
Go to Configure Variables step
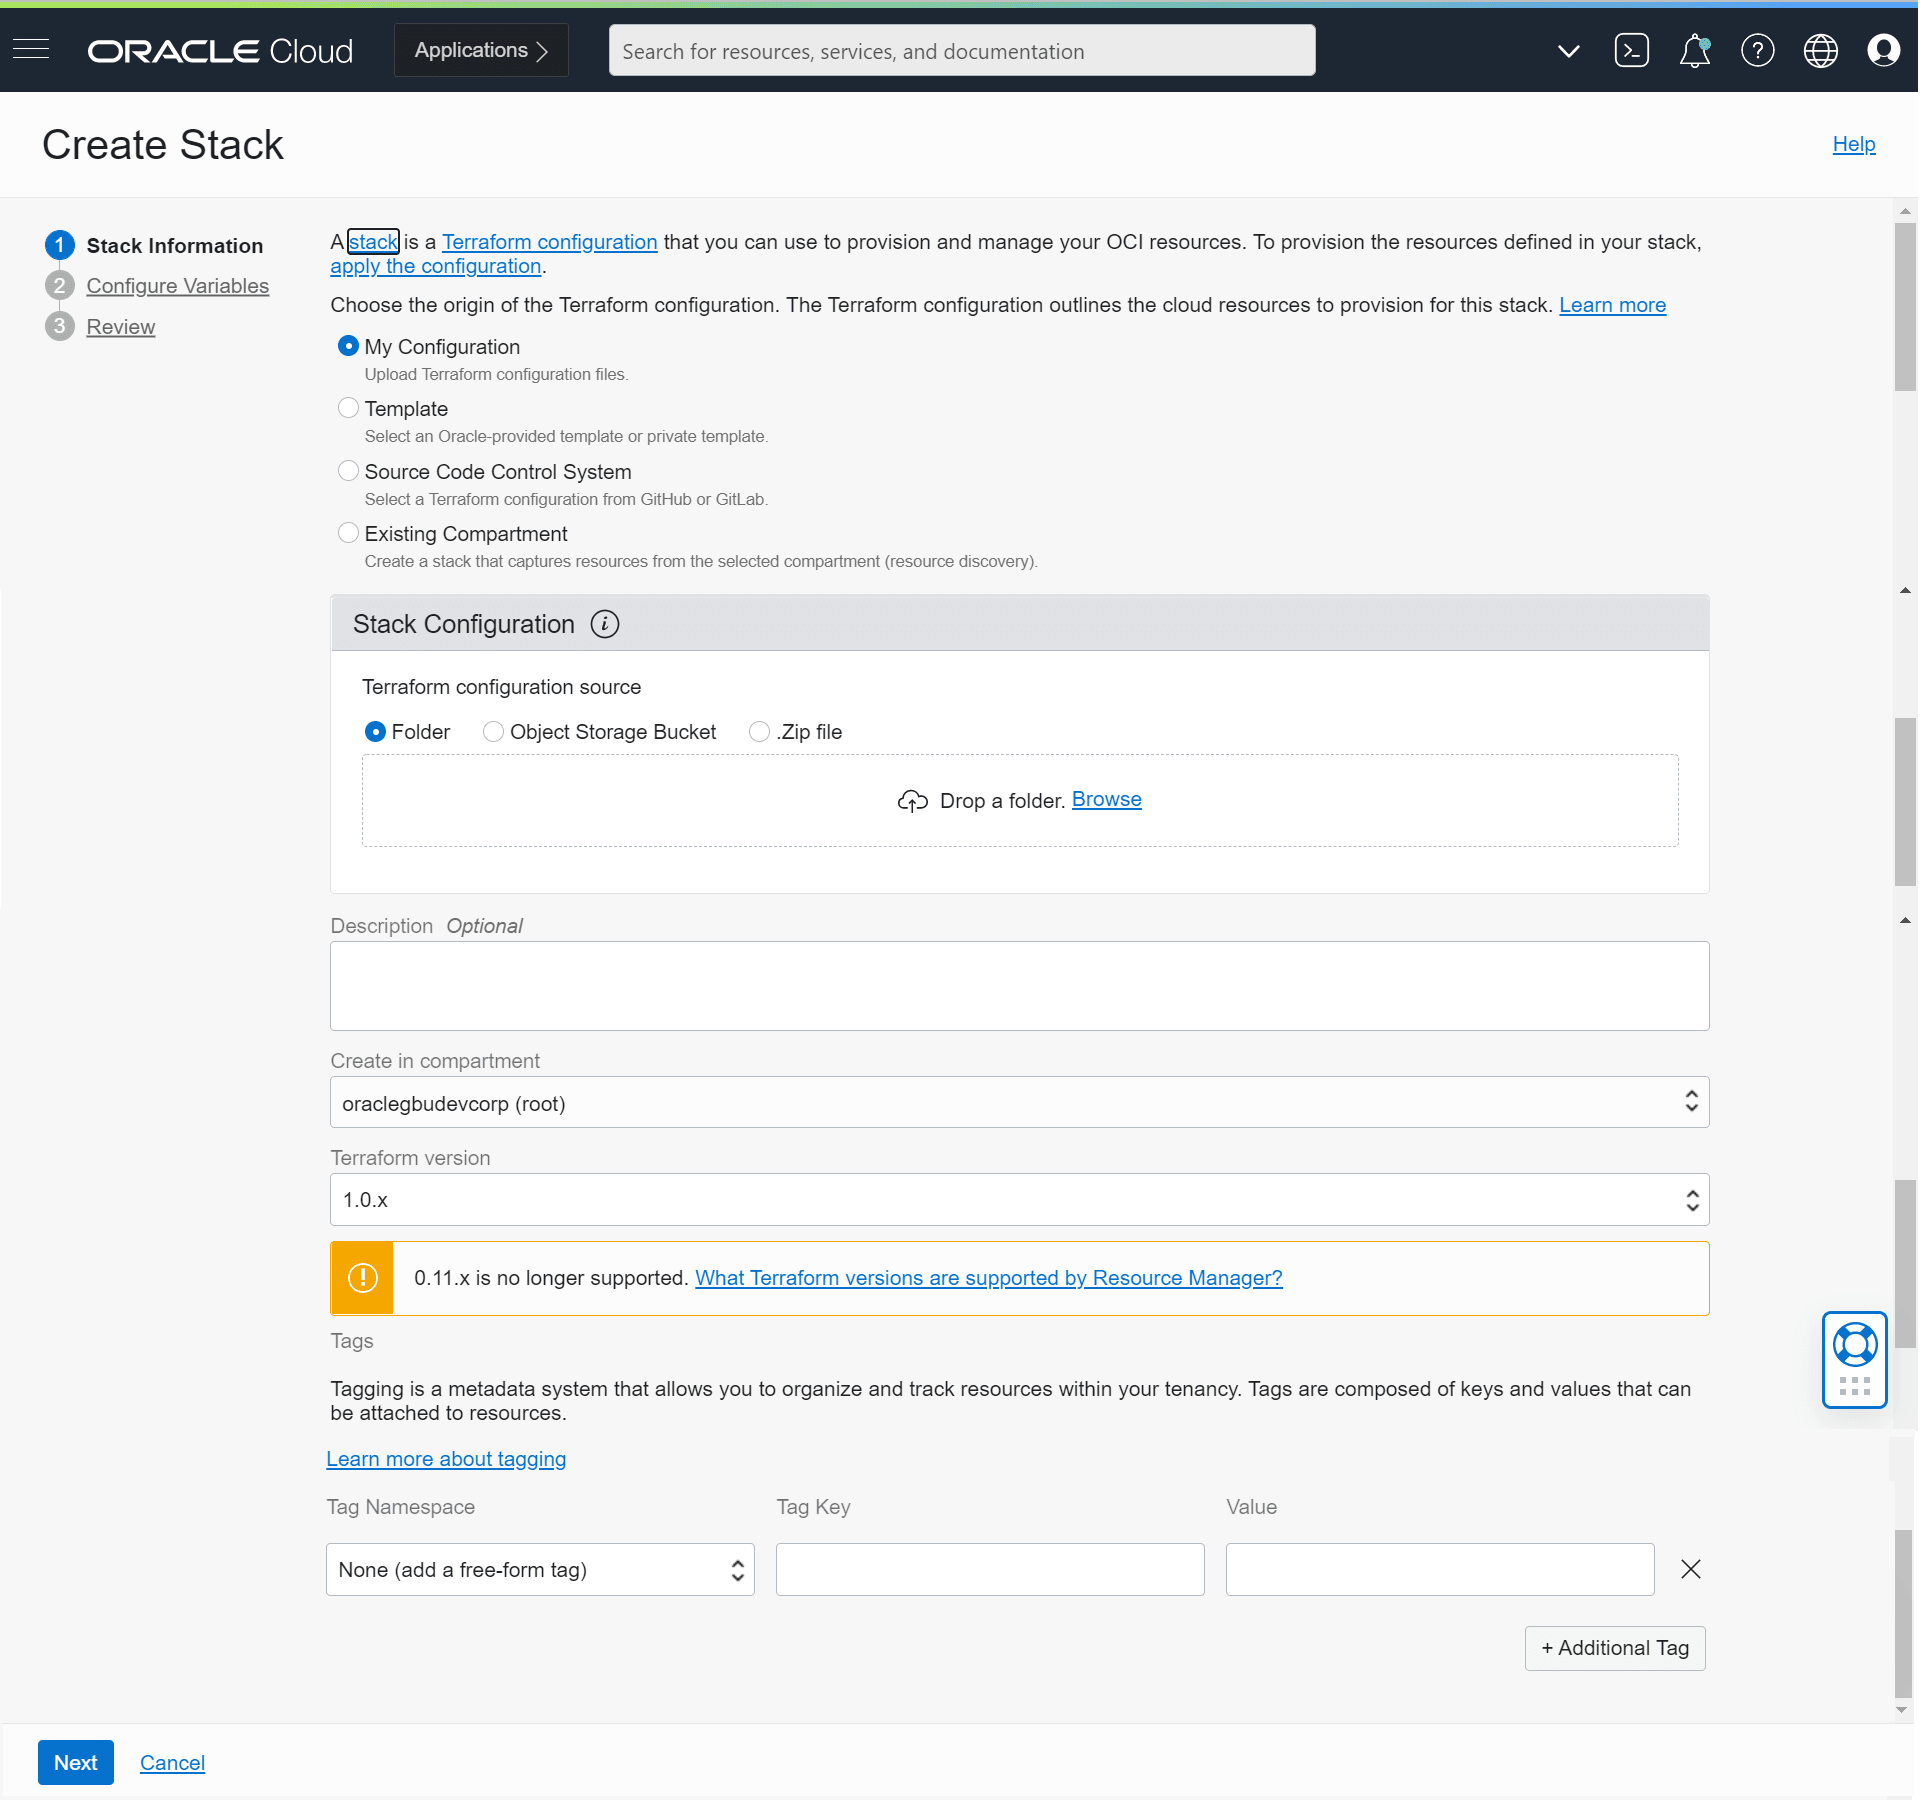pyautogui.click(x=177, y=286)
